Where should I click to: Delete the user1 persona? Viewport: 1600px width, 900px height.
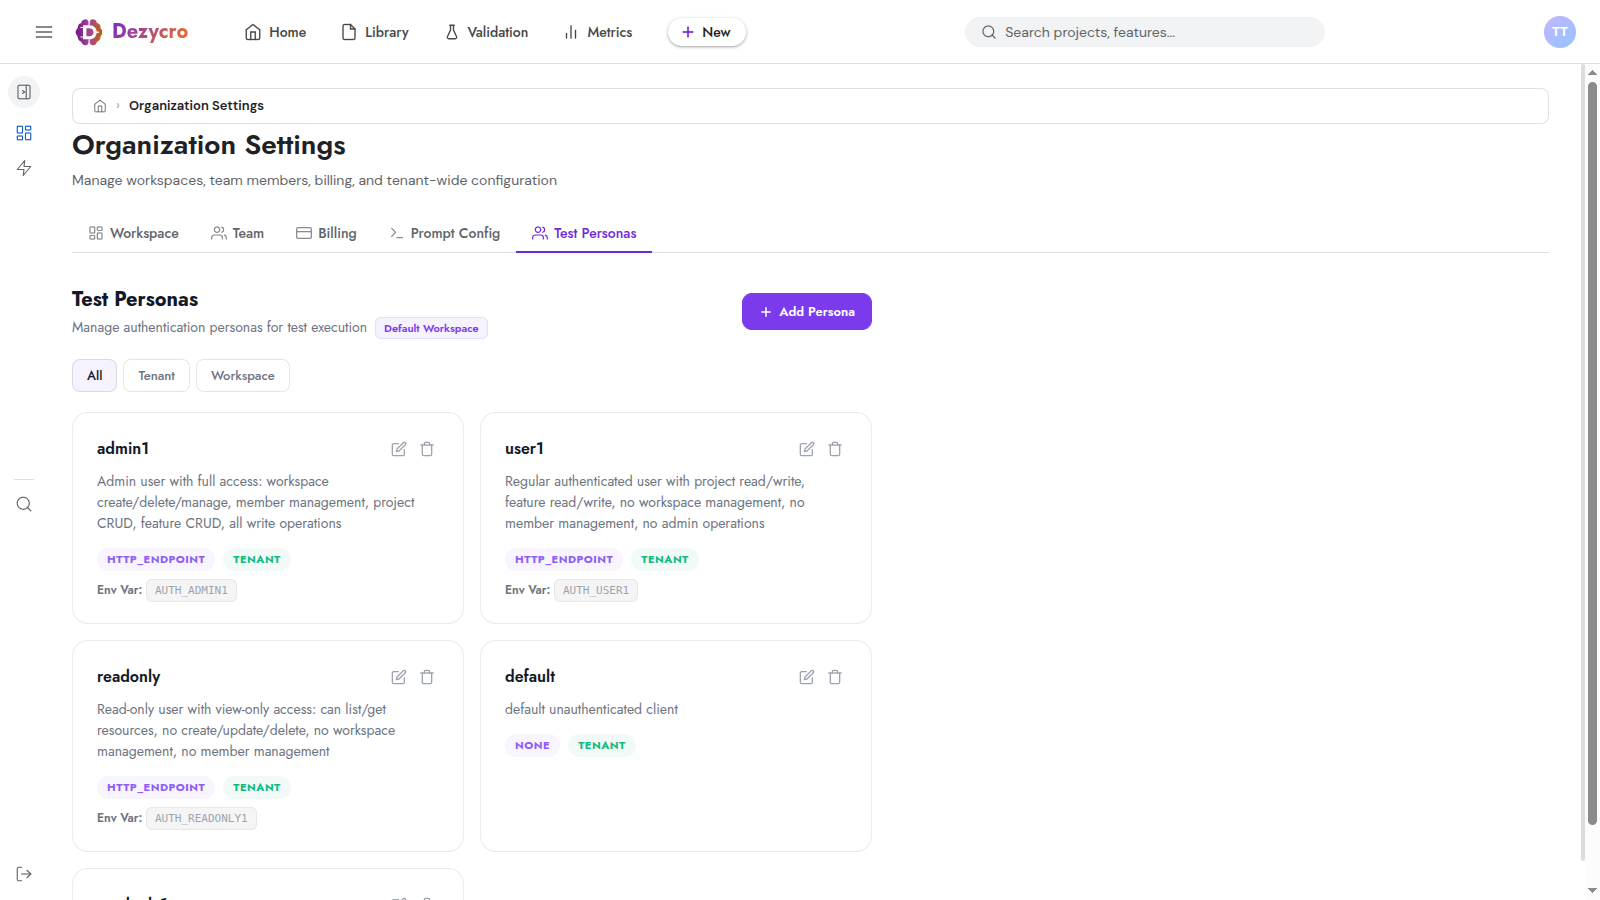[835, 449]
